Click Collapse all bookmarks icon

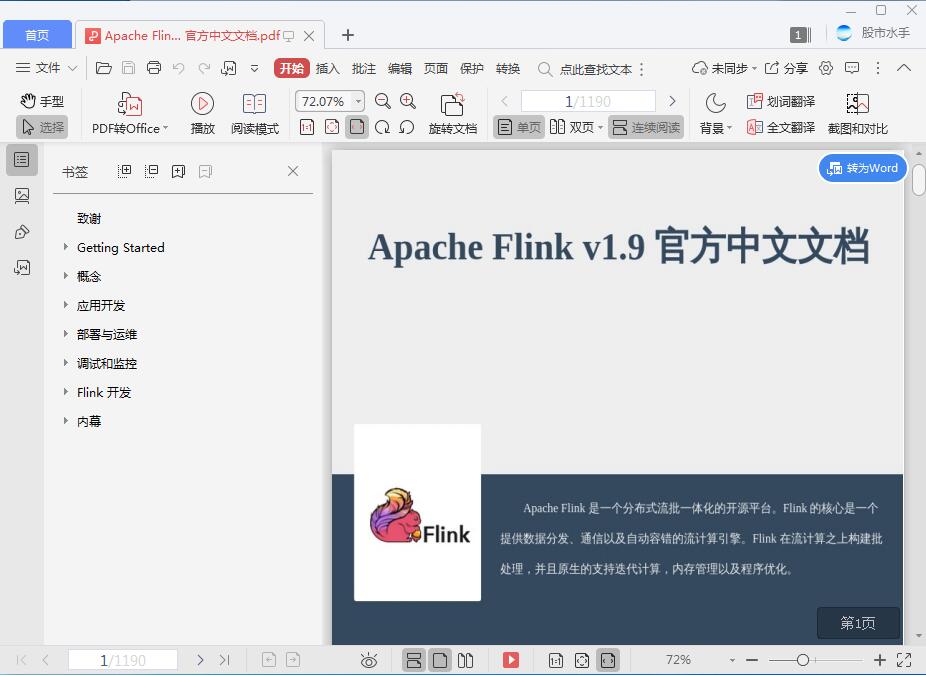tap(151, 171)
